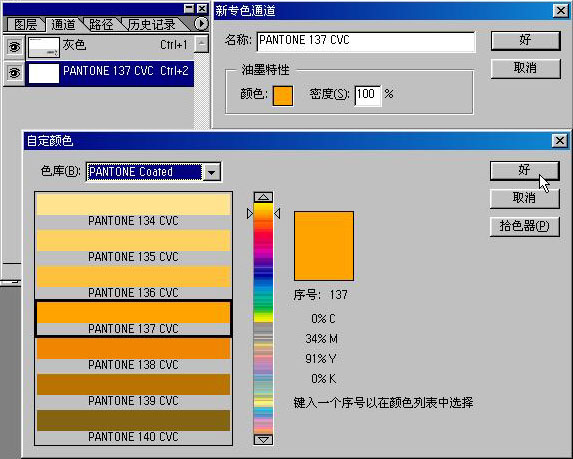Screen dimensions: 573x459
Task: Click 好 button in Custom Colors dialog
Action: click(x=524, y=170)
